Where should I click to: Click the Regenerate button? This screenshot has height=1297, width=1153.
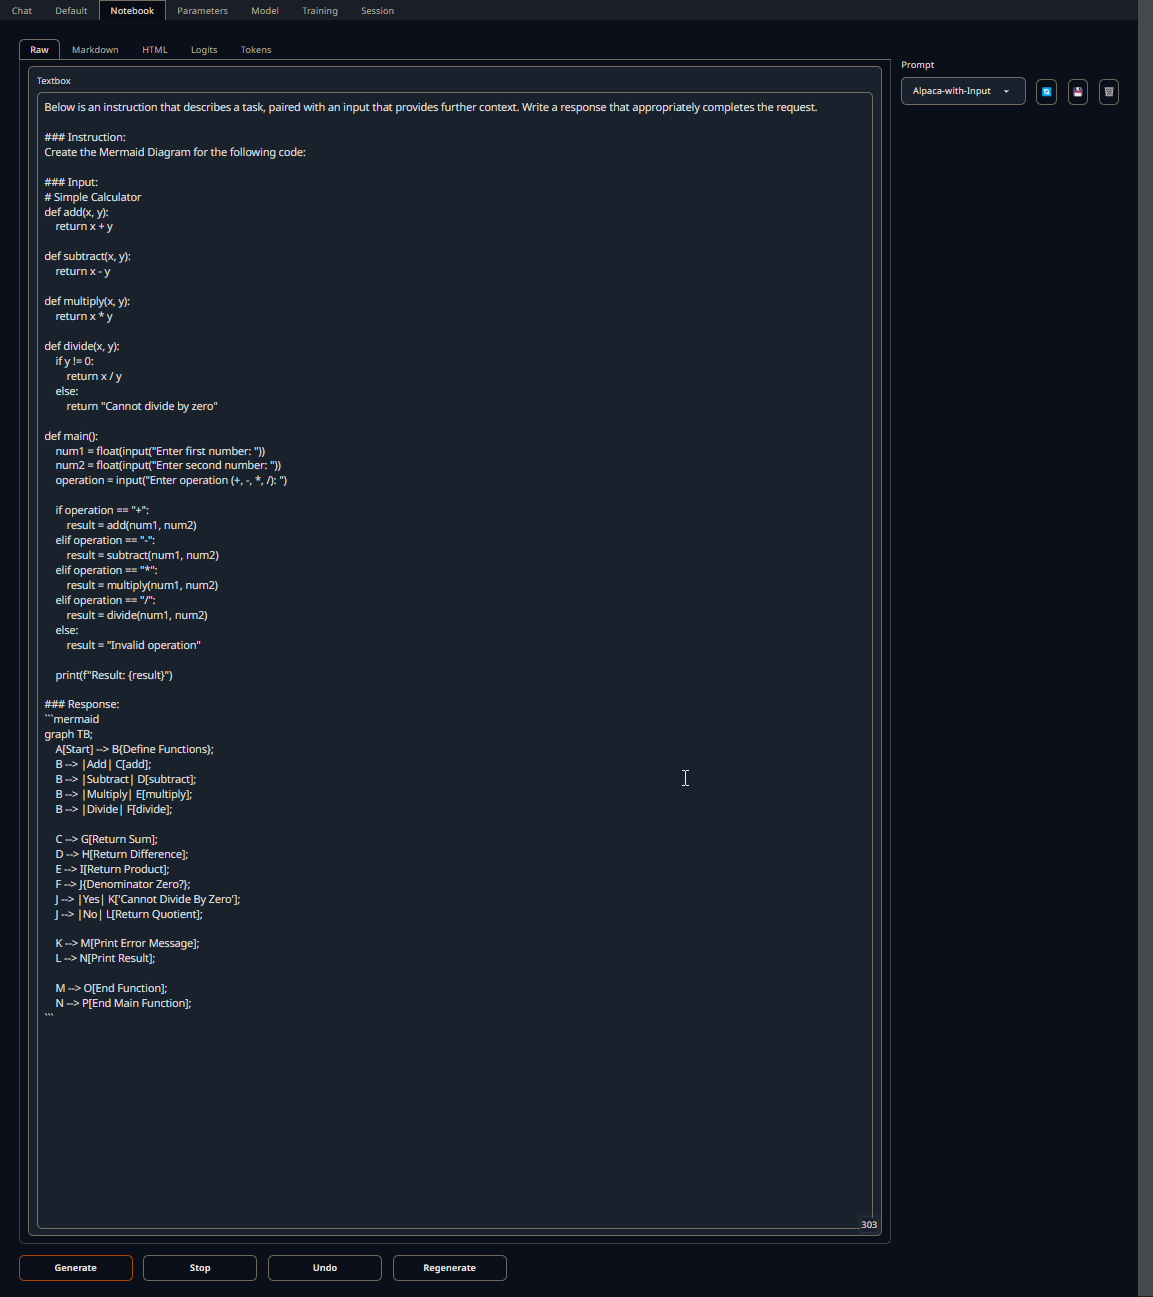pyautogui.click(x=449, y=1267)
